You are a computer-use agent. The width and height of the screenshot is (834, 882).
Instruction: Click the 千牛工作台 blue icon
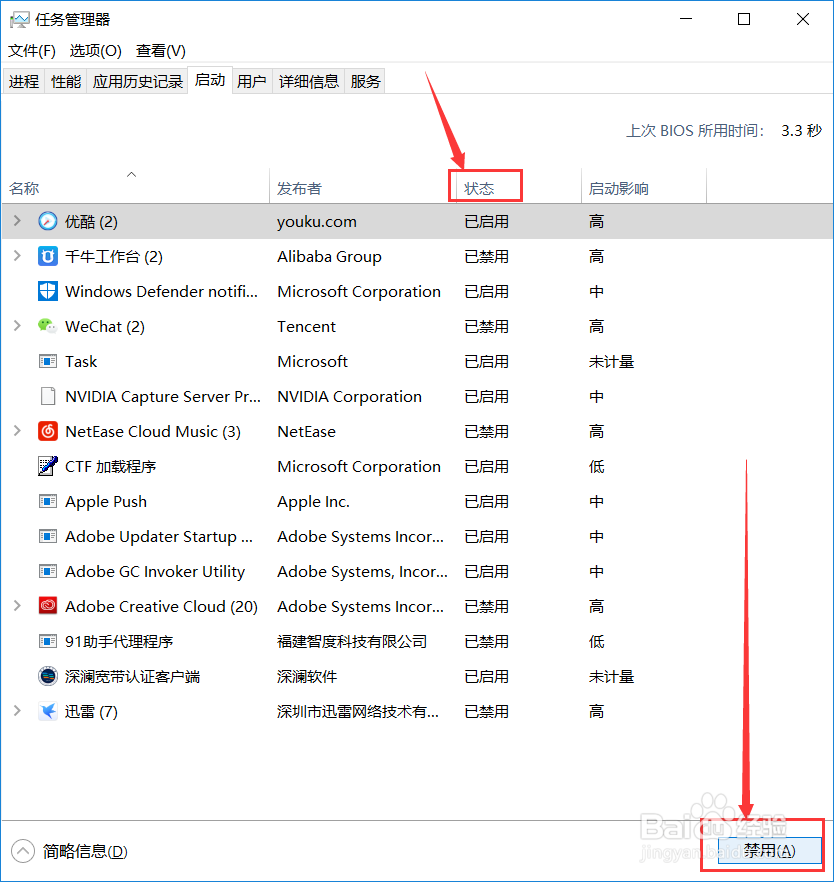coord(47,256)
